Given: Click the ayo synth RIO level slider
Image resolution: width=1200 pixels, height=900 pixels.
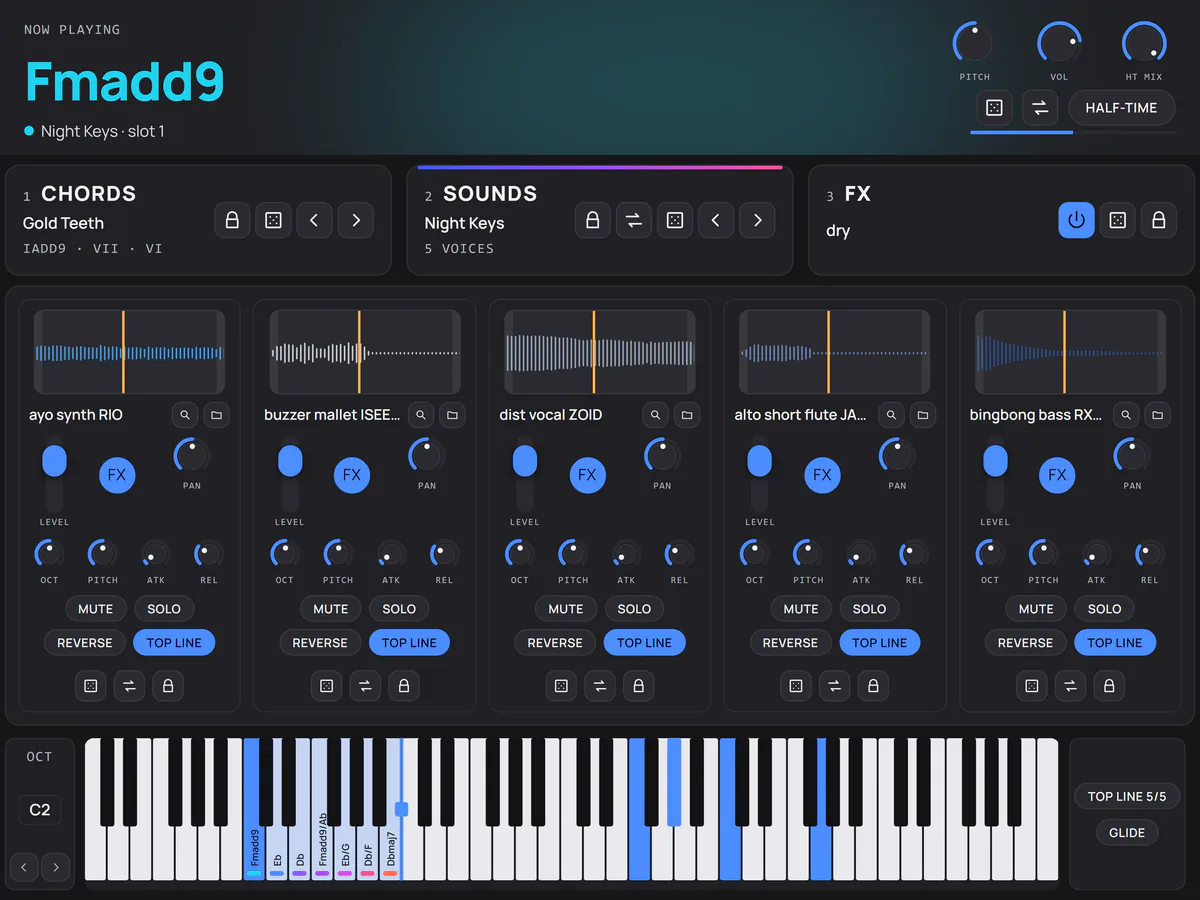Looking at the screenshot, I should 54,475.
